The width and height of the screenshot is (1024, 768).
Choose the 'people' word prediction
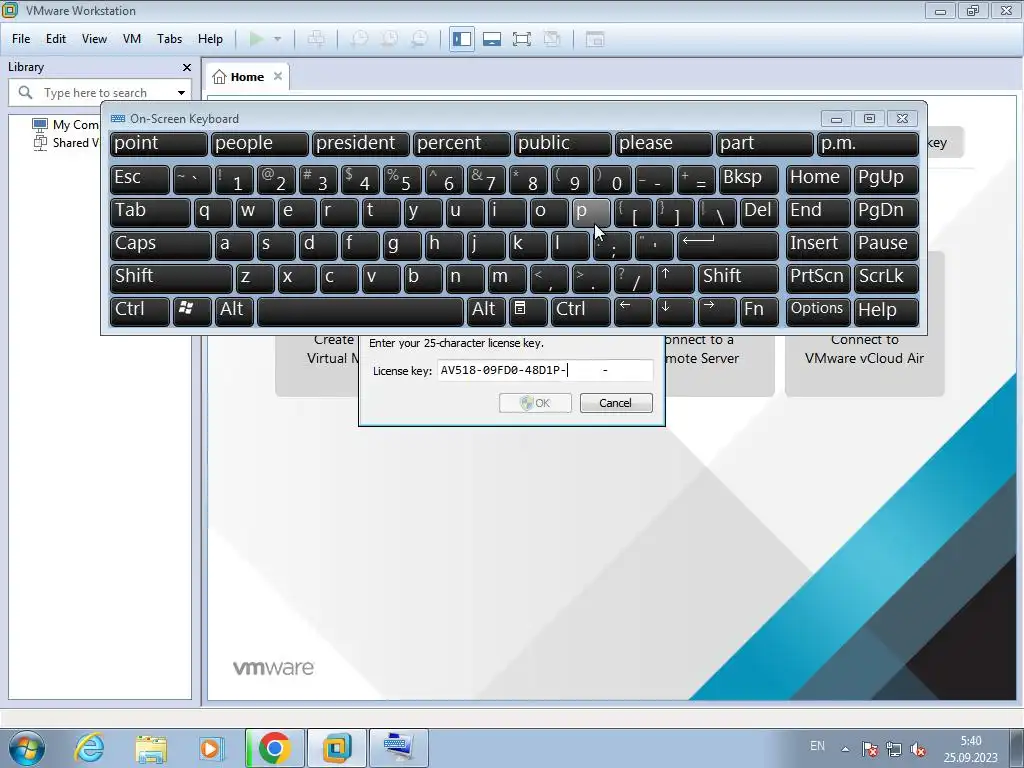259,144
